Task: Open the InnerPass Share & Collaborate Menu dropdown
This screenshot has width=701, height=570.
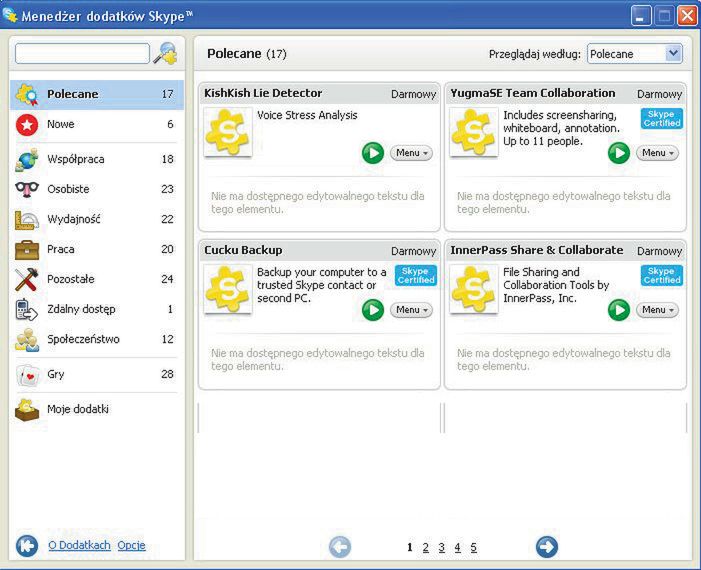Action: tap(657, 310)
